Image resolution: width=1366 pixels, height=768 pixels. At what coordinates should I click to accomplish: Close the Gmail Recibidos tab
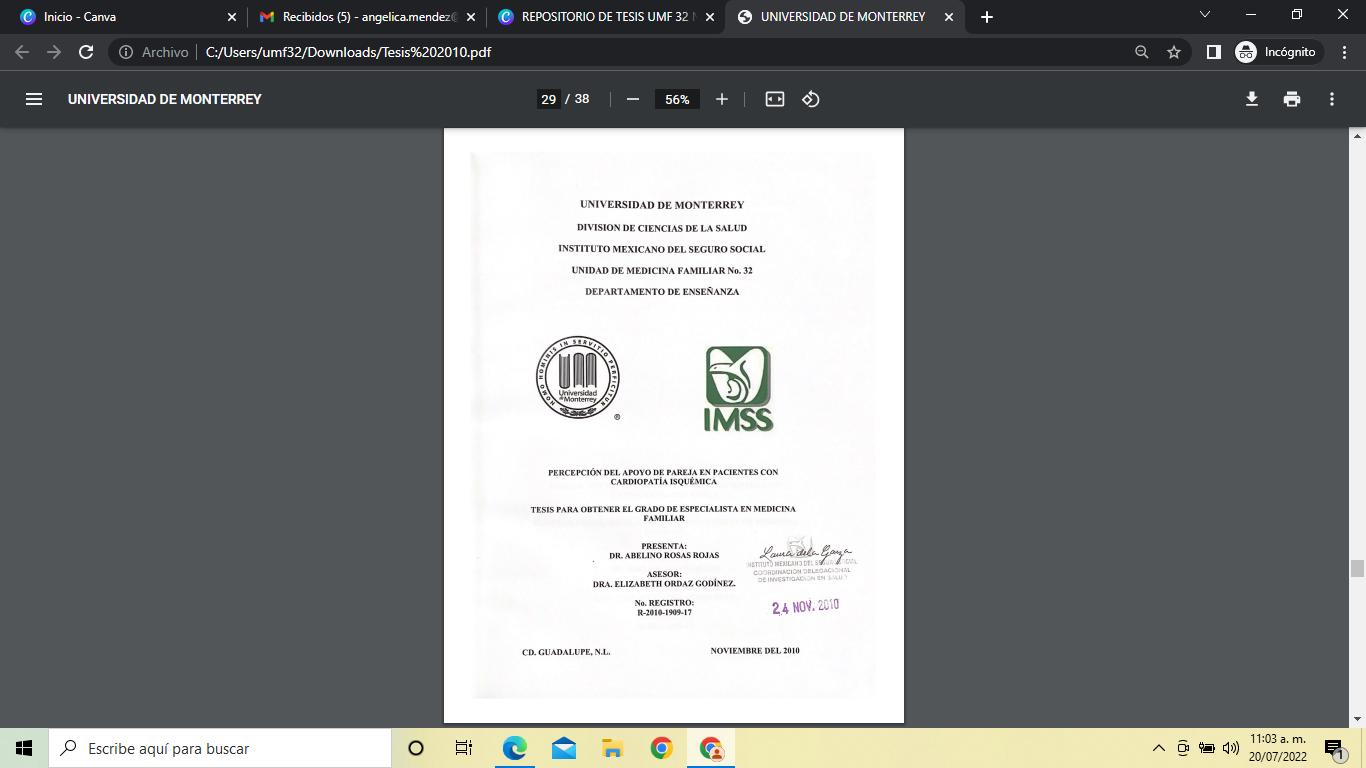(x=471, y=17)
